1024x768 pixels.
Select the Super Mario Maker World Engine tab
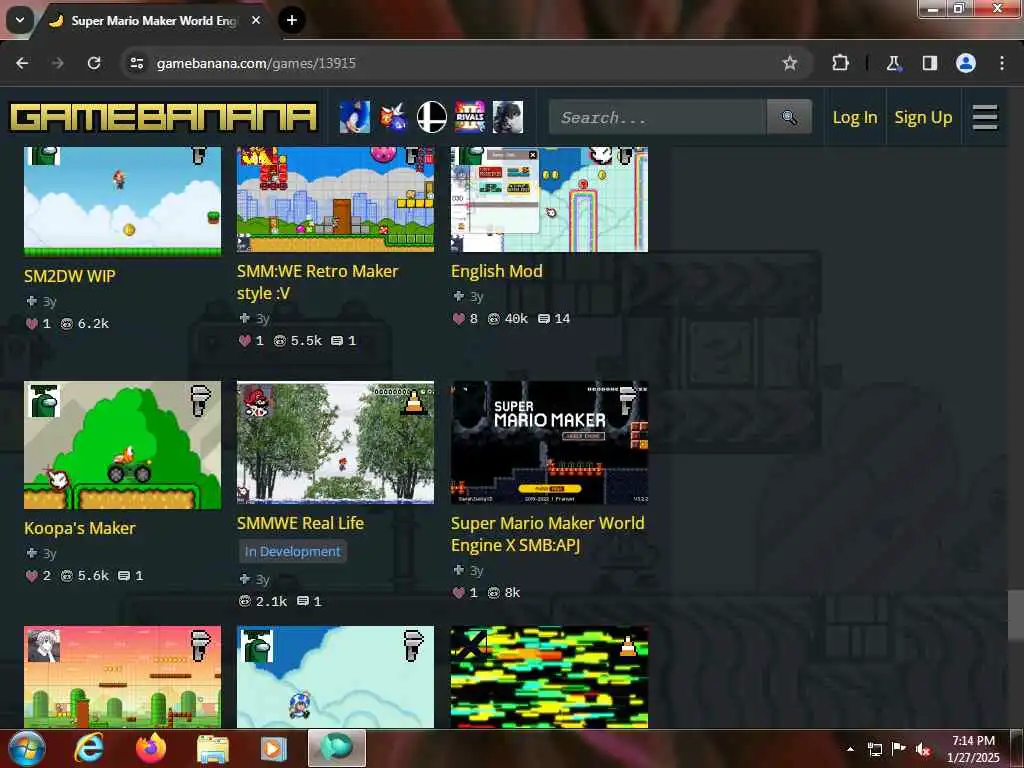tap(155, 20)
